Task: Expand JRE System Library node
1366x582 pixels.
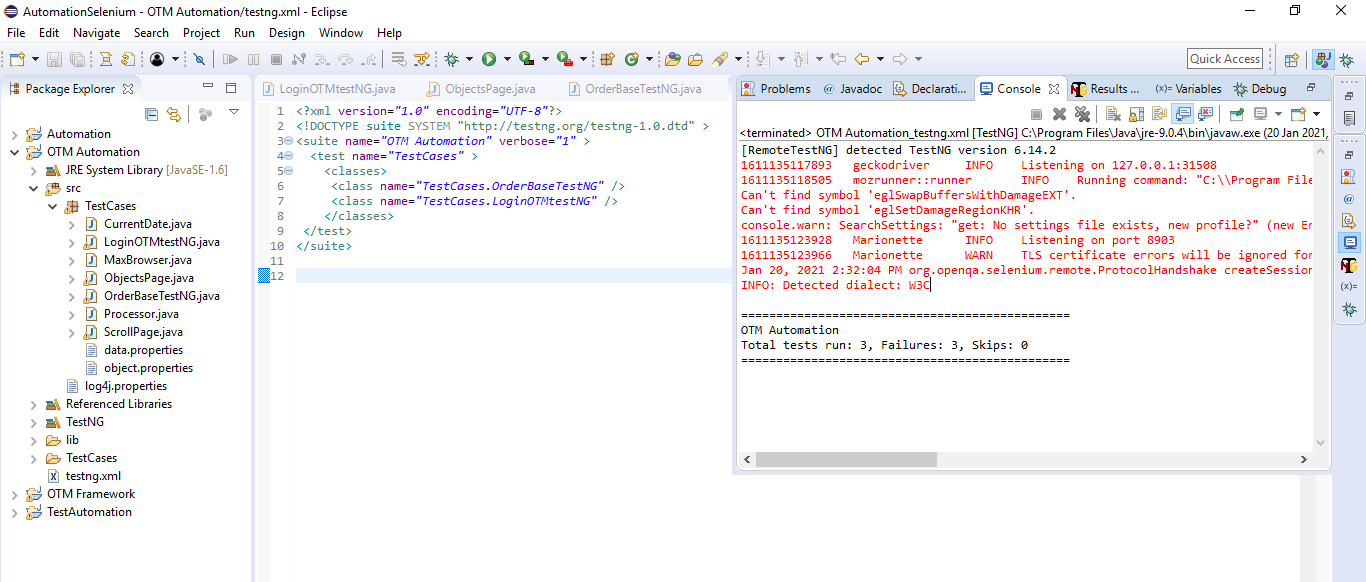Action: 33,170
